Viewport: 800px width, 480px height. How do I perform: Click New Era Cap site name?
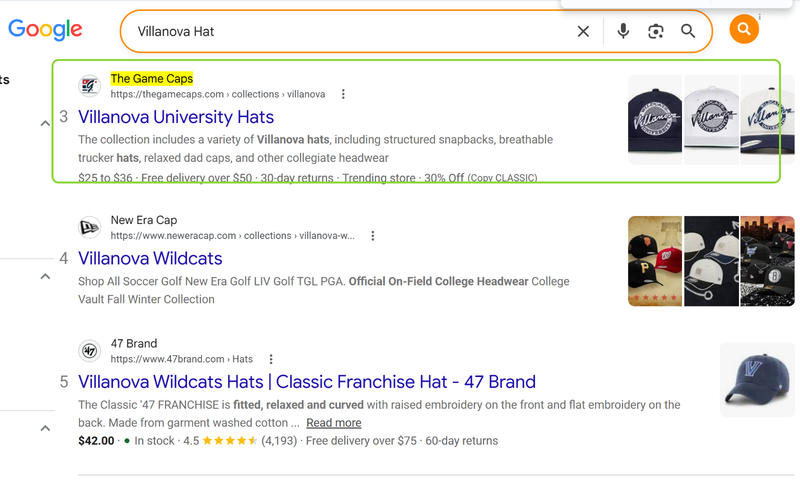pos(144,220)
